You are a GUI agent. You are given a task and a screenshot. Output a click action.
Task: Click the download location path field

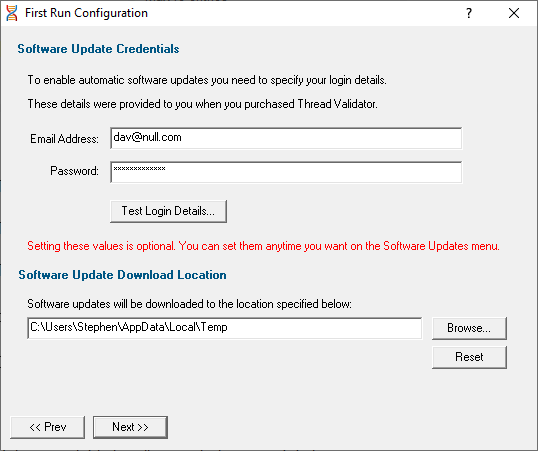point(225,328)
